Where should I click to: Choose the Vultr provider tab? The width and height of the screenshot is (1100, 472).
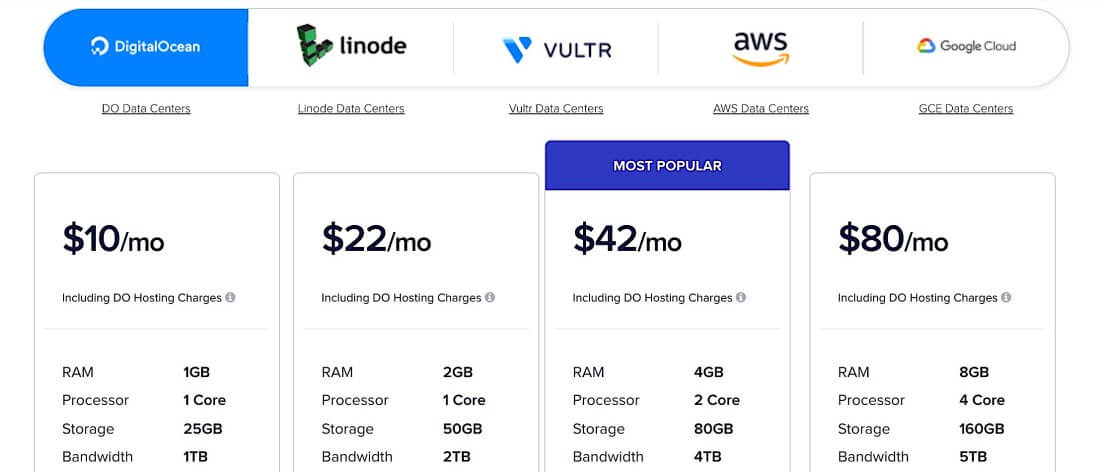[556, 48]
